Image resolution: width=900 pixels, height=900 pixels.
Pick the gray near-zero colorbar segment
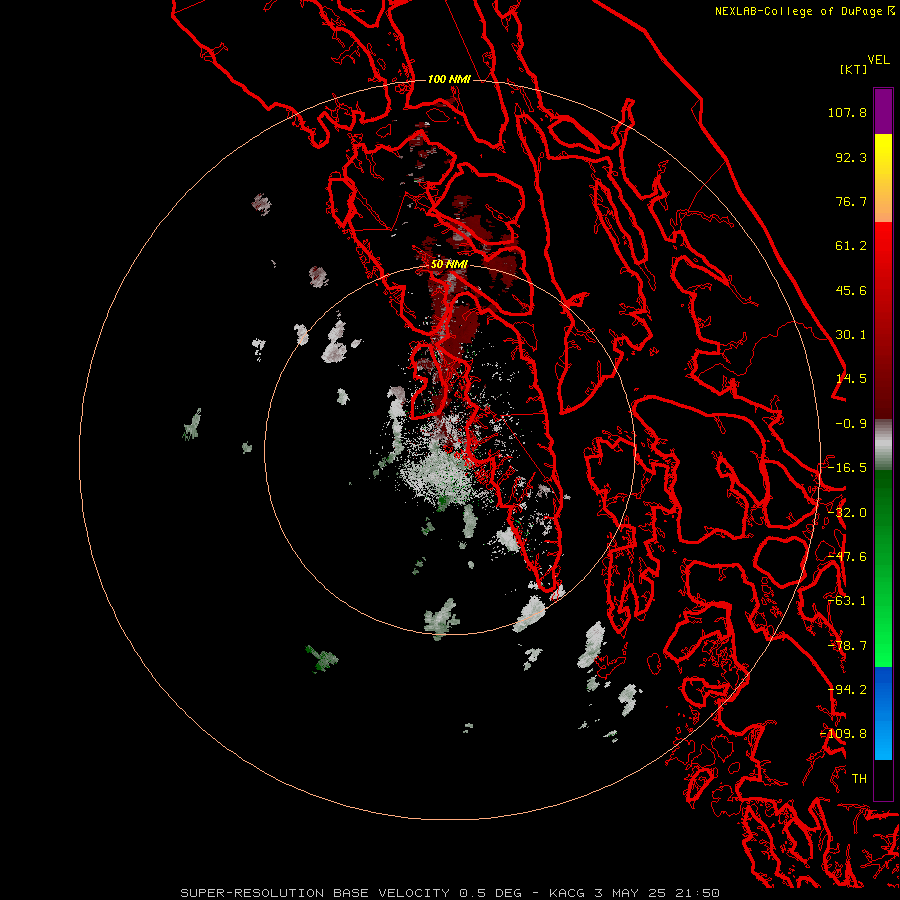pos(883,444)
